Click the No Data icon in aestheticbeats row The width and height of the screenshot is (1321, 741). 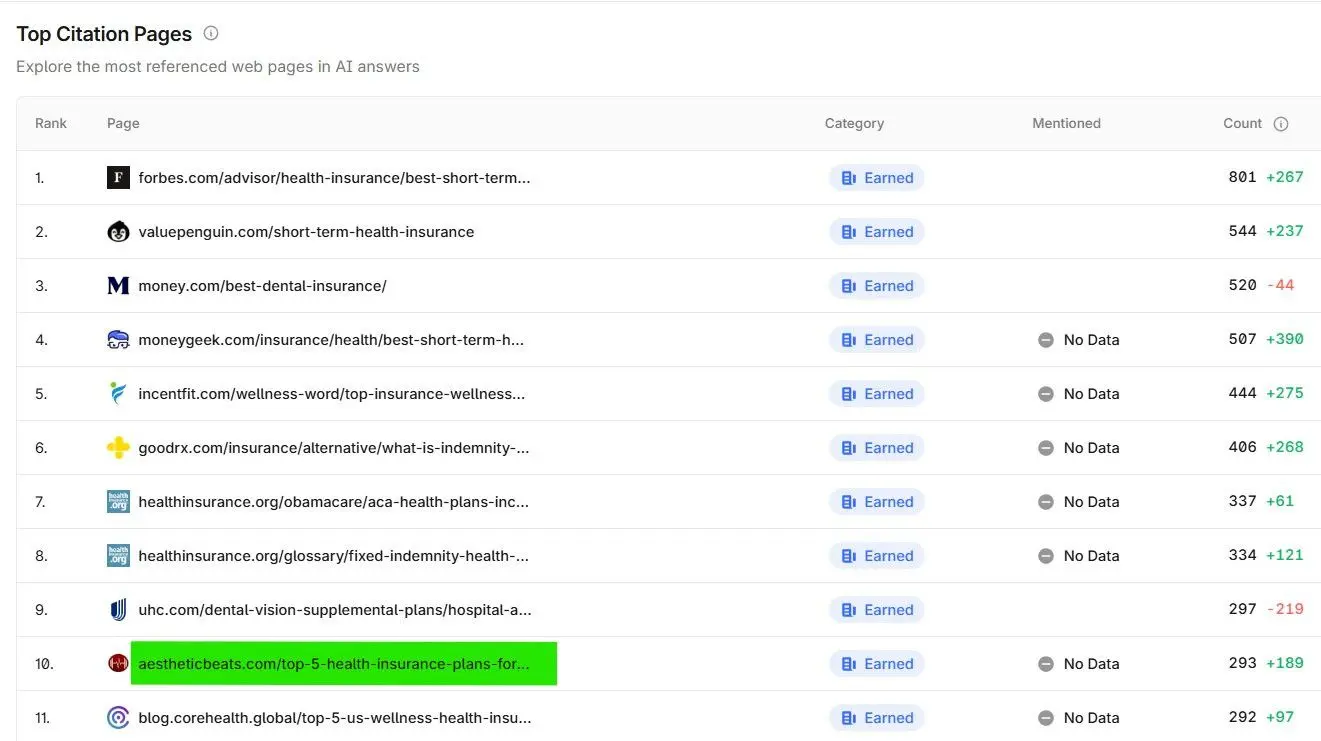click(x=1046, y=664)
